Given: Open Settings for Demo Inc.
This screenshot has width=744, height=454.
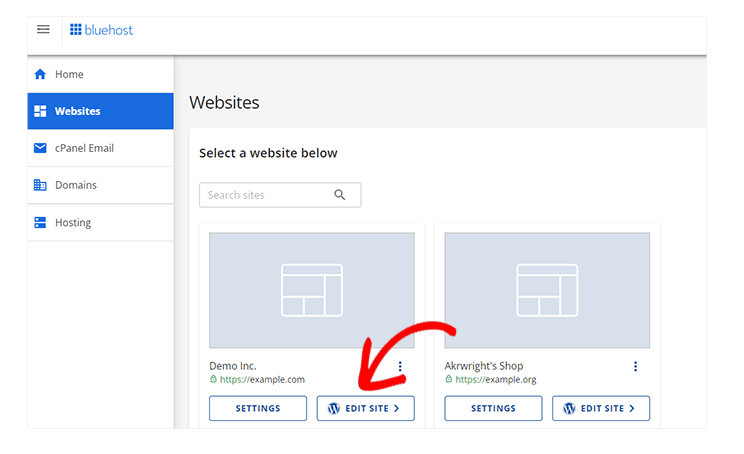Looking at the screenshot, I should (258, 408).
